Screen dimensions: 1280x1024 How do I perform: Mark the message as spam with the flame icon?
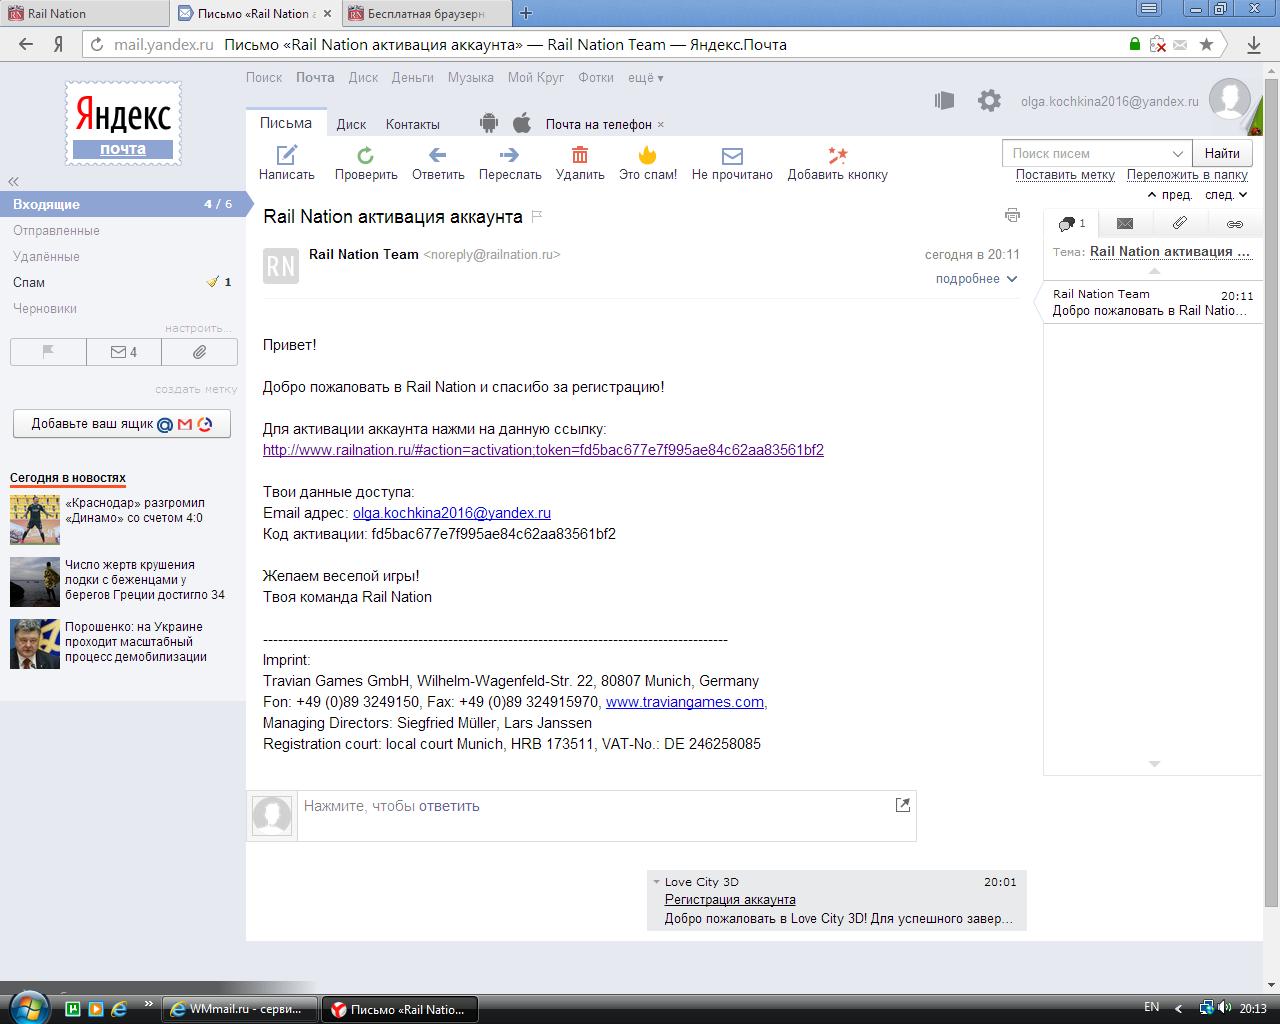pos(648,154)
